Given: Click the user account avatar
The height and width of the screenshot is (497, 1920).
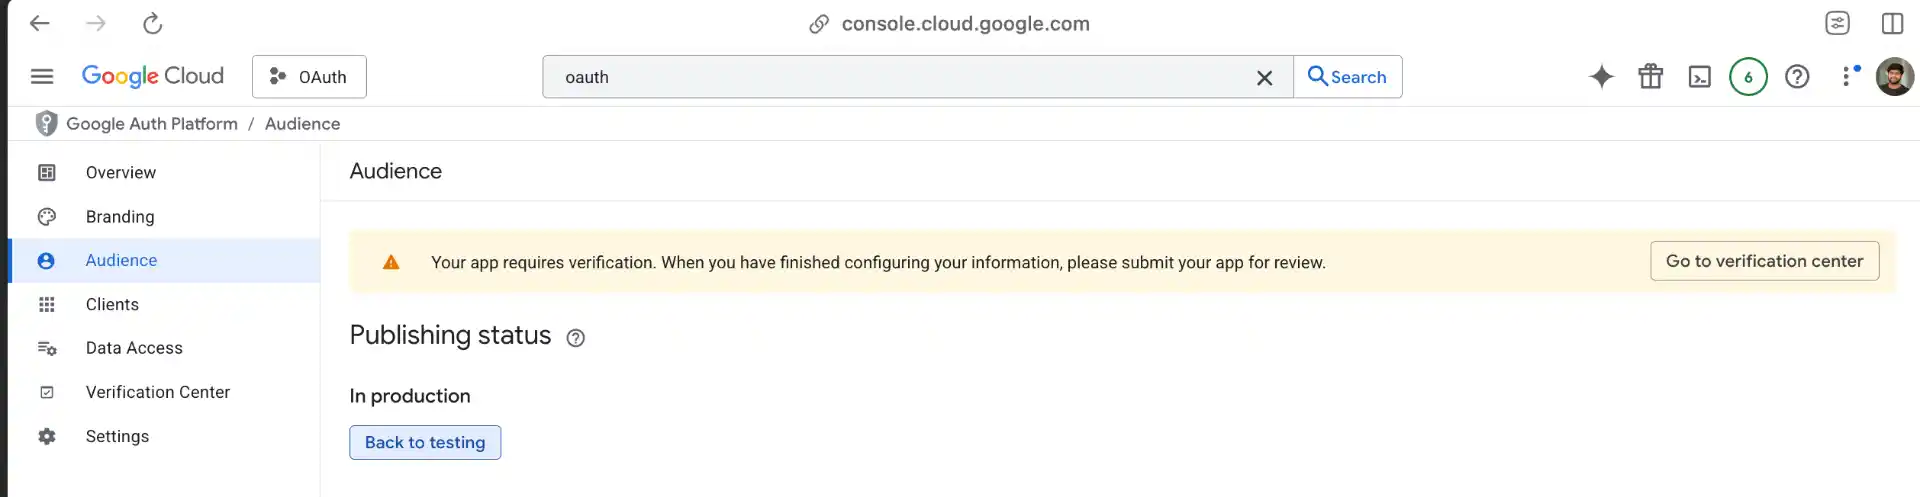Looking at the screenshot, I should 1894,77.
